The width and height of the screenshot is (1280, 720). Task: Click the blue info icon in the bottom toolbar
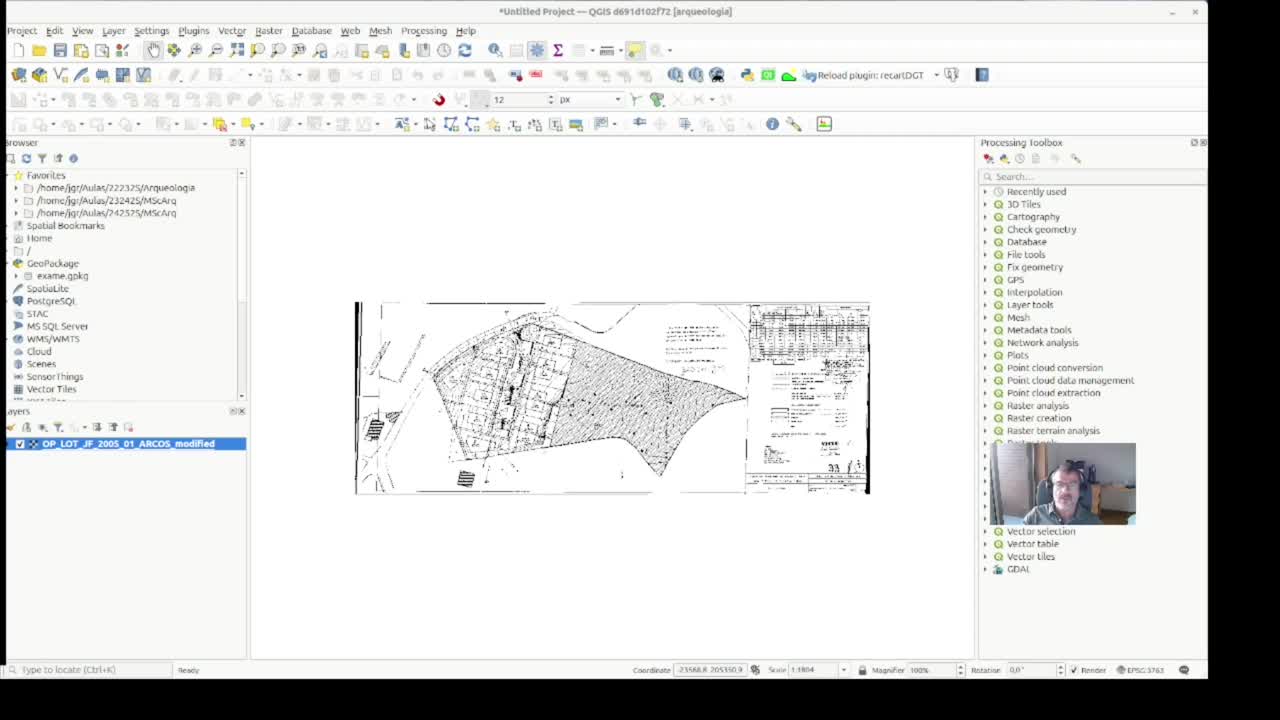(x=772, y=124)
